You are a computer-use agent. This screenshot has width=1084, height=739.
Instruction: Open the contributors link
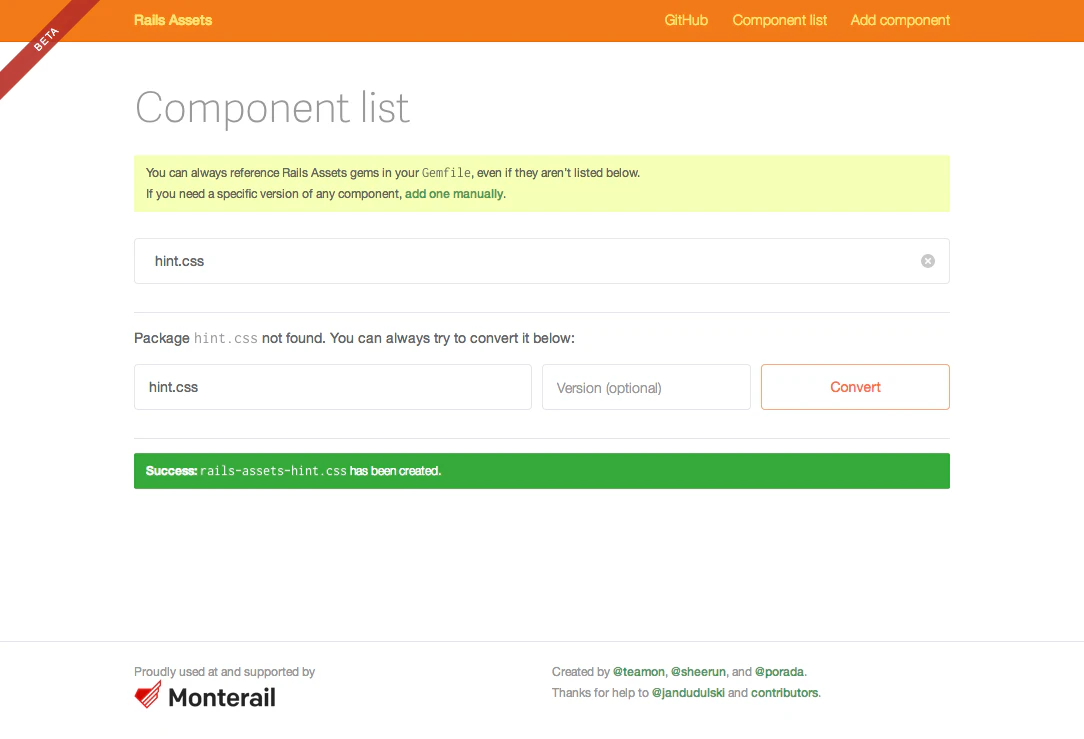784,693
